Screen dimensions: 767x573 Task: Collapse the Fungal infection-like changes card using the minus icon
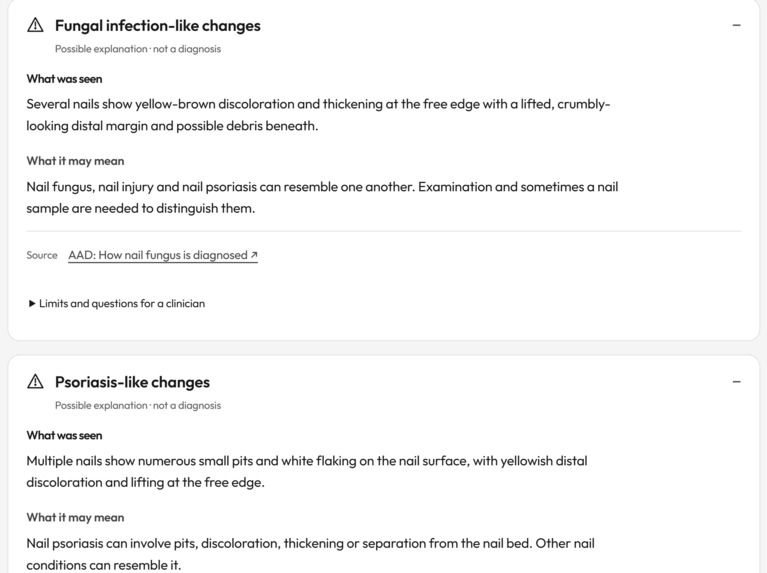[x=736, y=25]
